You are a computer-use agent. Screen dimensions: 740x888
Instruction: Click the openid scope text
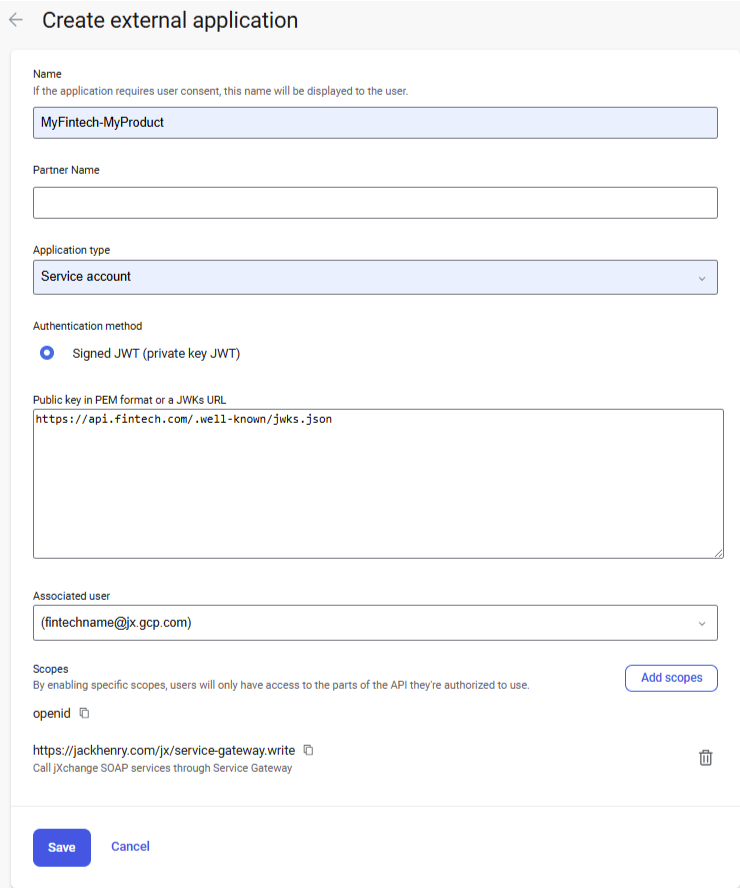pyautogui.click(x=52, y=713)
